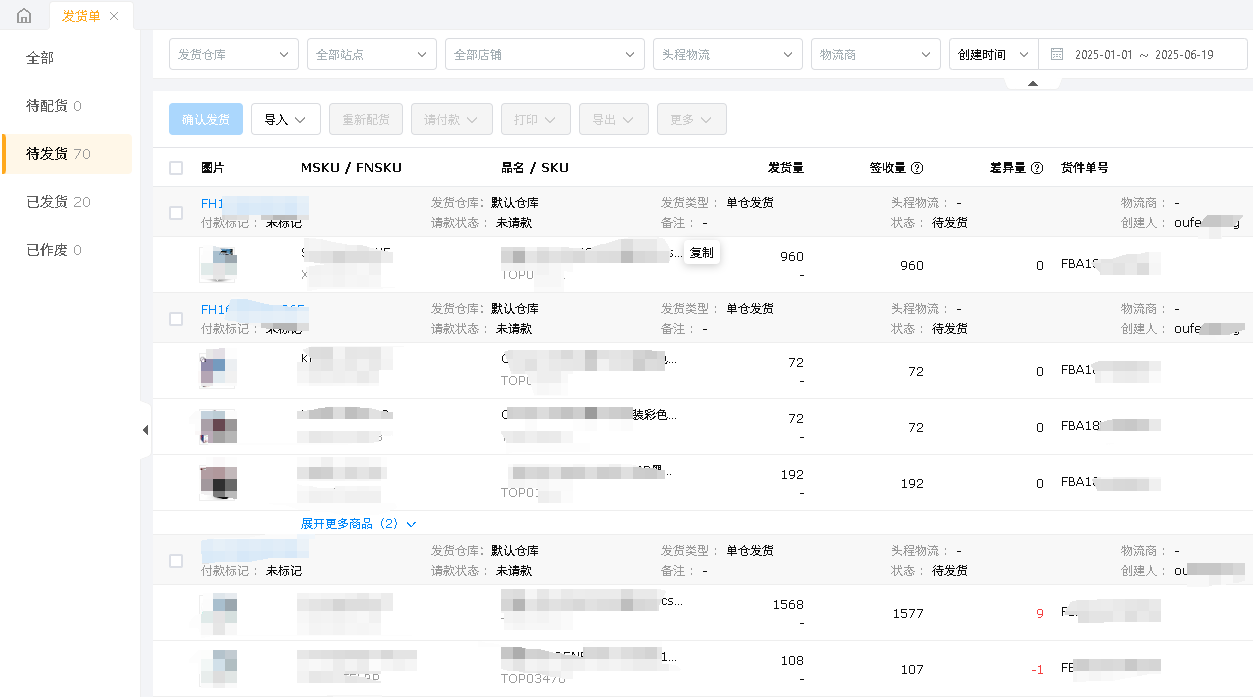Click the help icon beside 签收量
This screenshot has height=697, width=1253.
[917, 168]
